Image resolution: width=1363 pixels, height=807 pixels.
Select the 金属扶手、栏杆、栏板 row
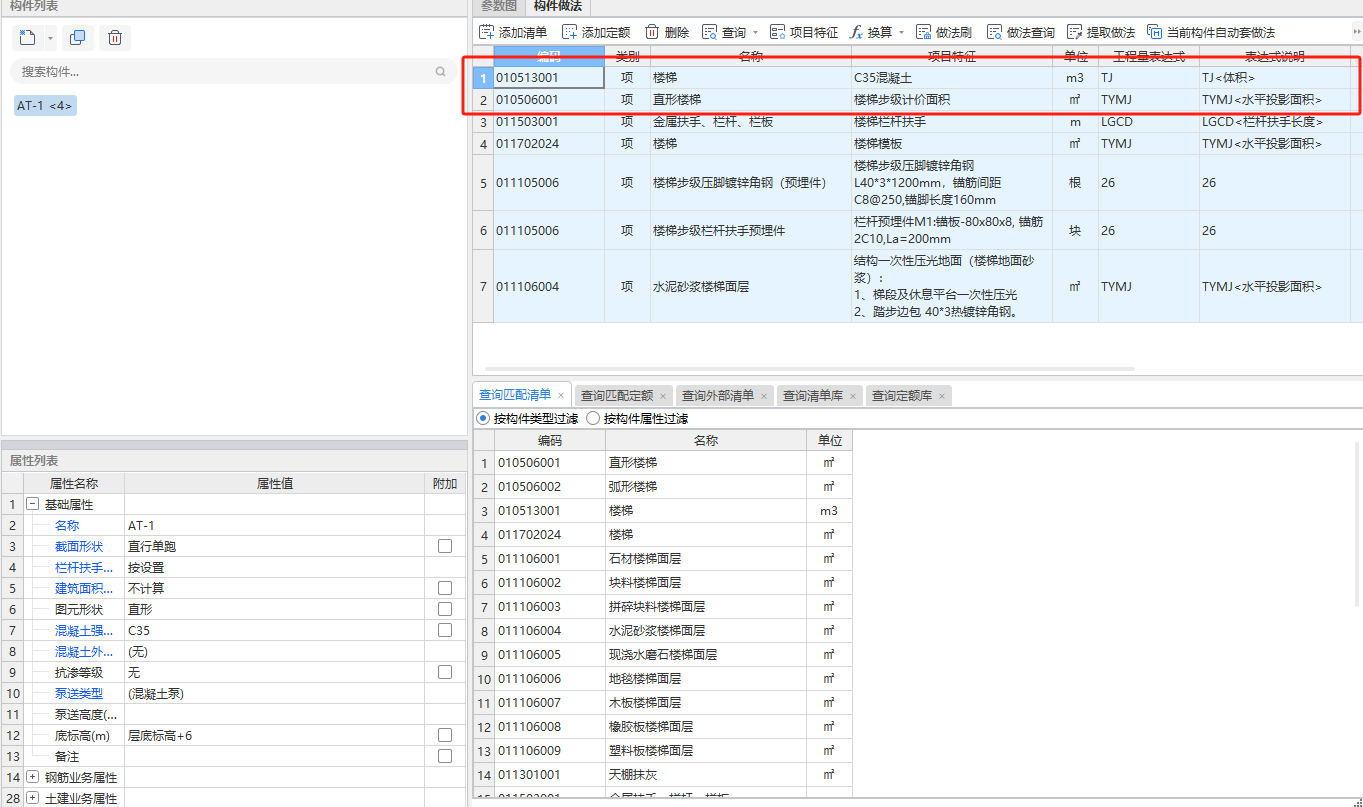750,122
